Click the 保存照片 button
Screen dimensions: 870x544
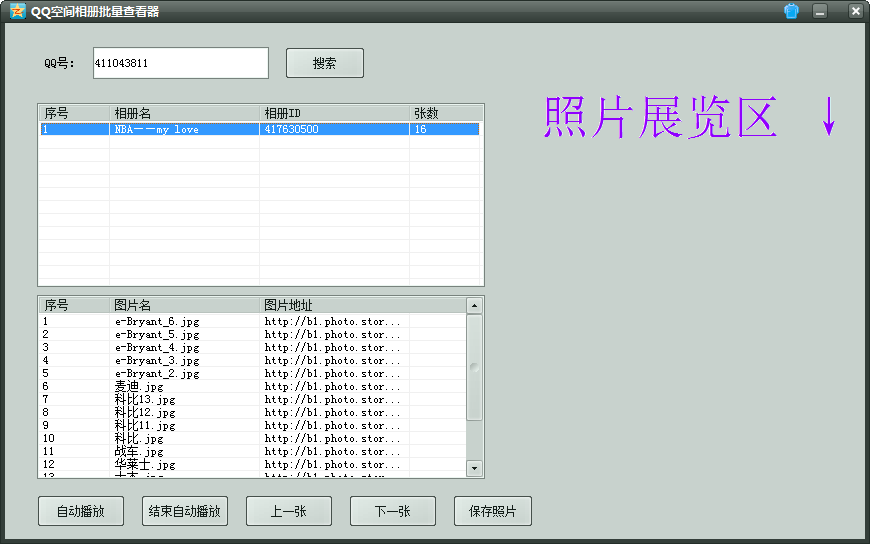493,511
